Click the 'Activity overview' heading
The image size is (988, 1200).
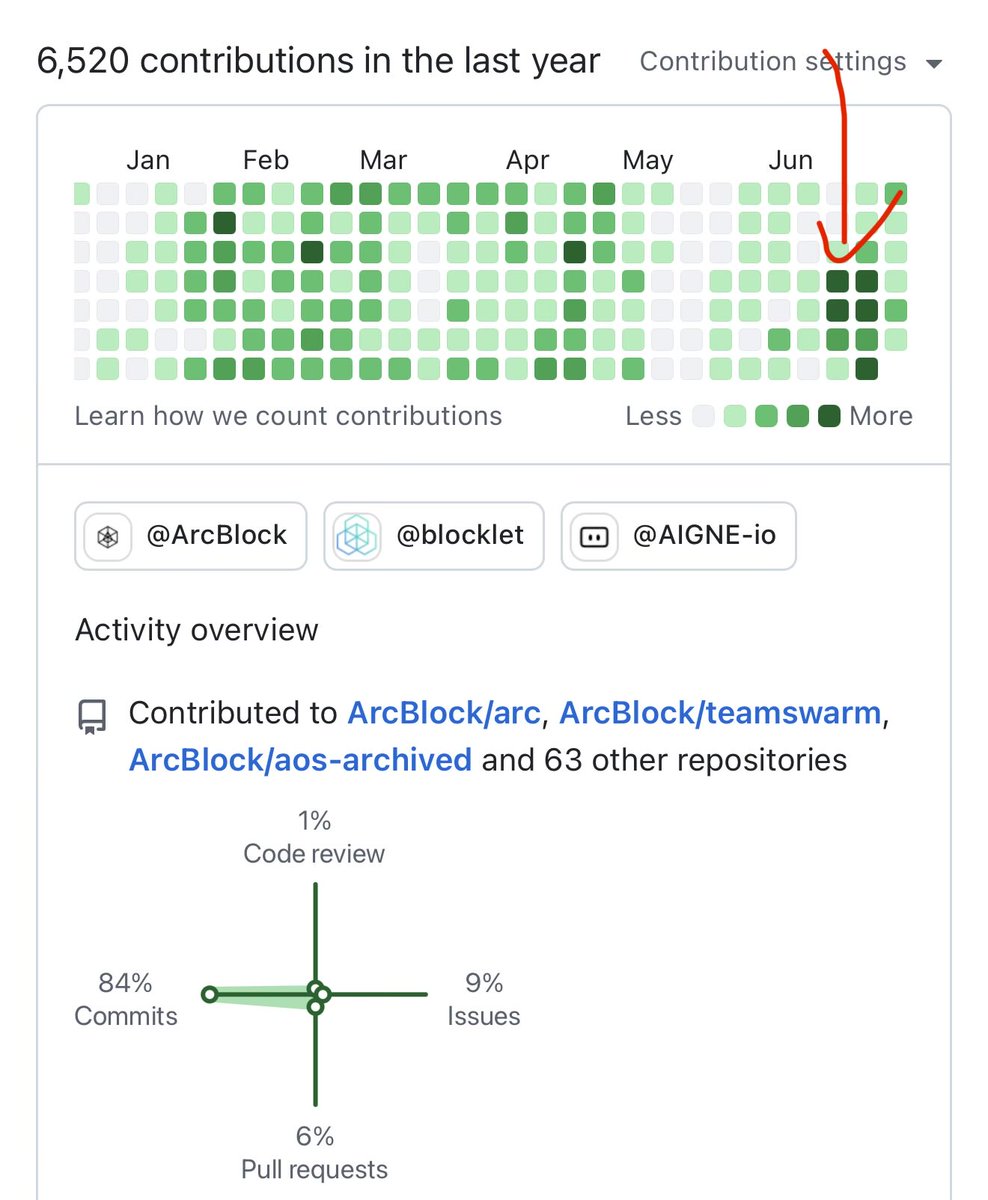[197, 630]
